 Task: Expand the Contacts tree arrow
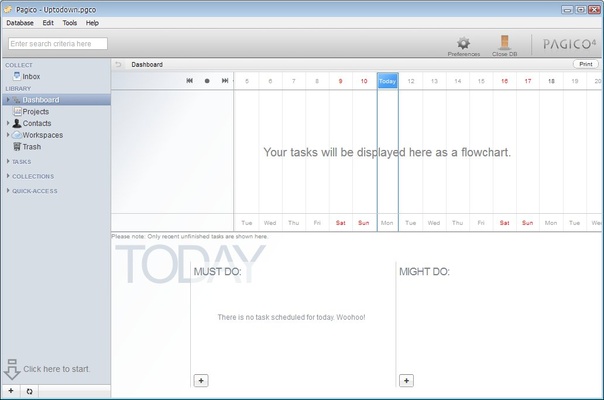pos(8,123)
